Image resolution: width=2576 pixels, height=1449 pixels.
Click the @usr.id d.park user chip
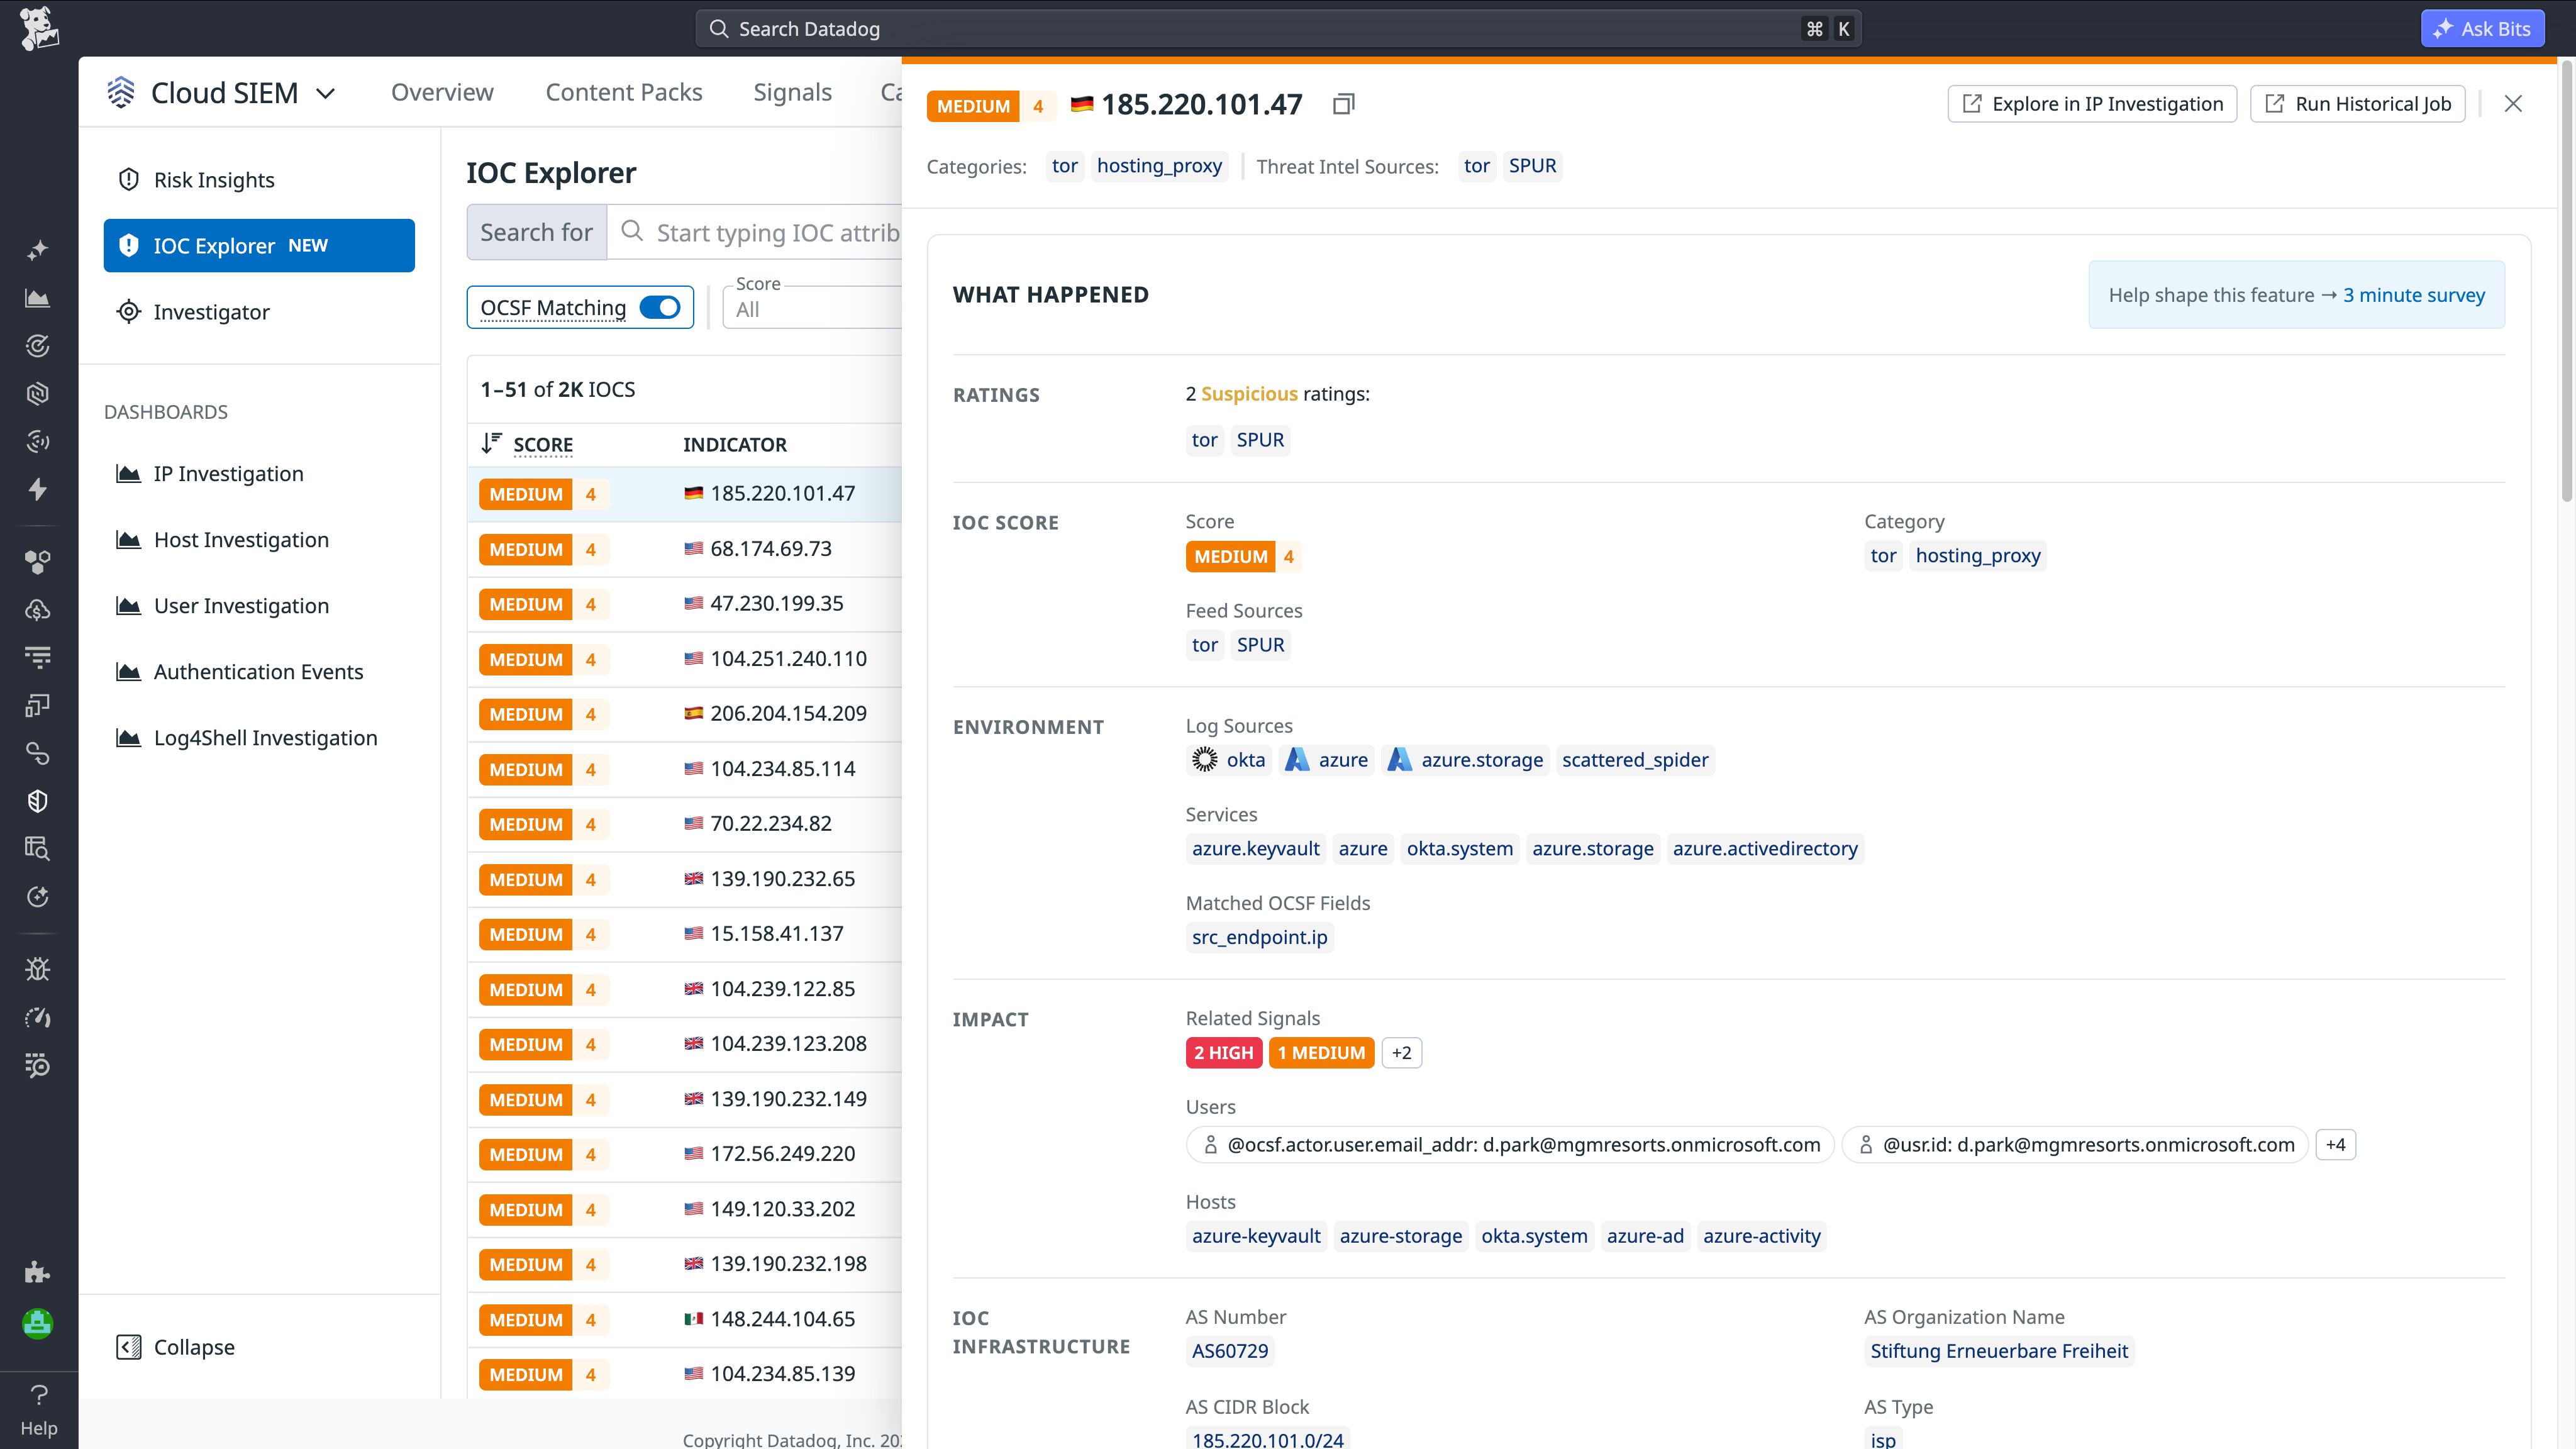tap(2075, 1145)
